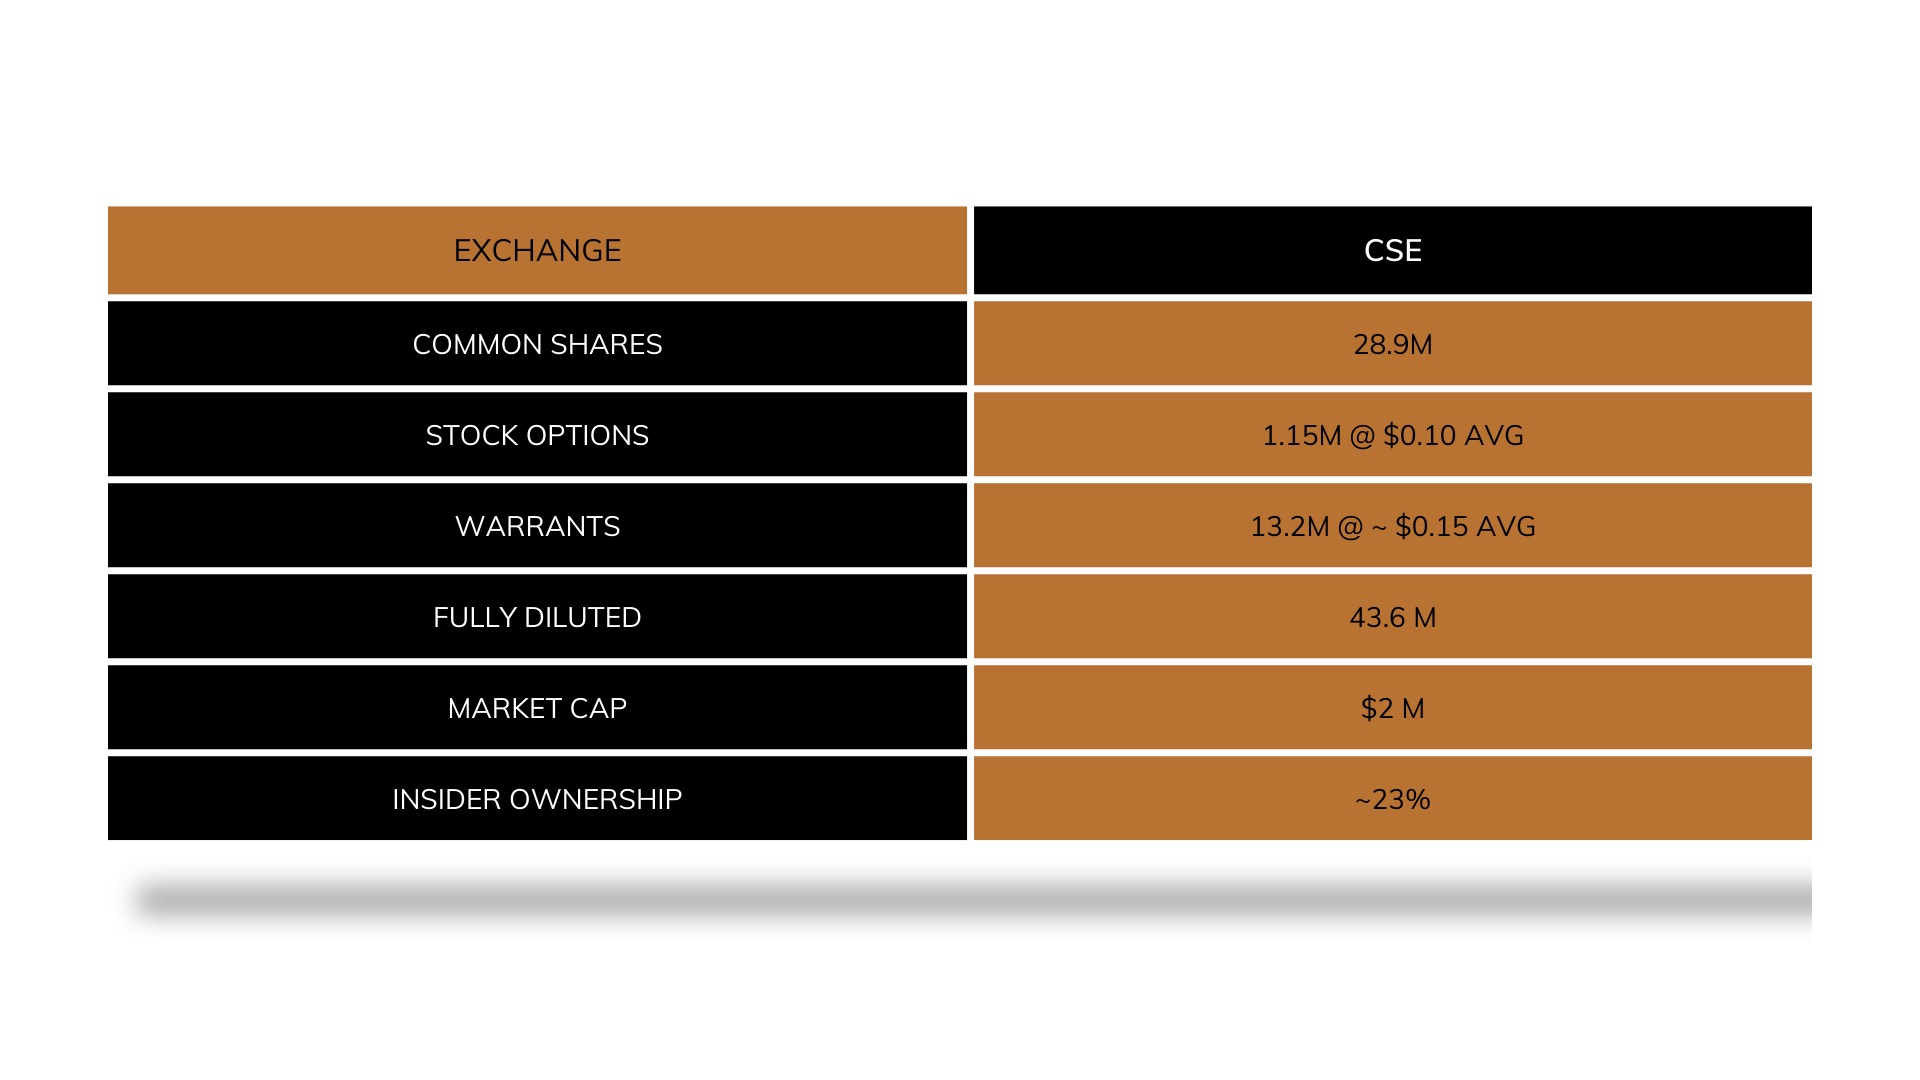Select the 28.9M common shares cell
Screen dimensions: 1920x1080
point(1392,344)
